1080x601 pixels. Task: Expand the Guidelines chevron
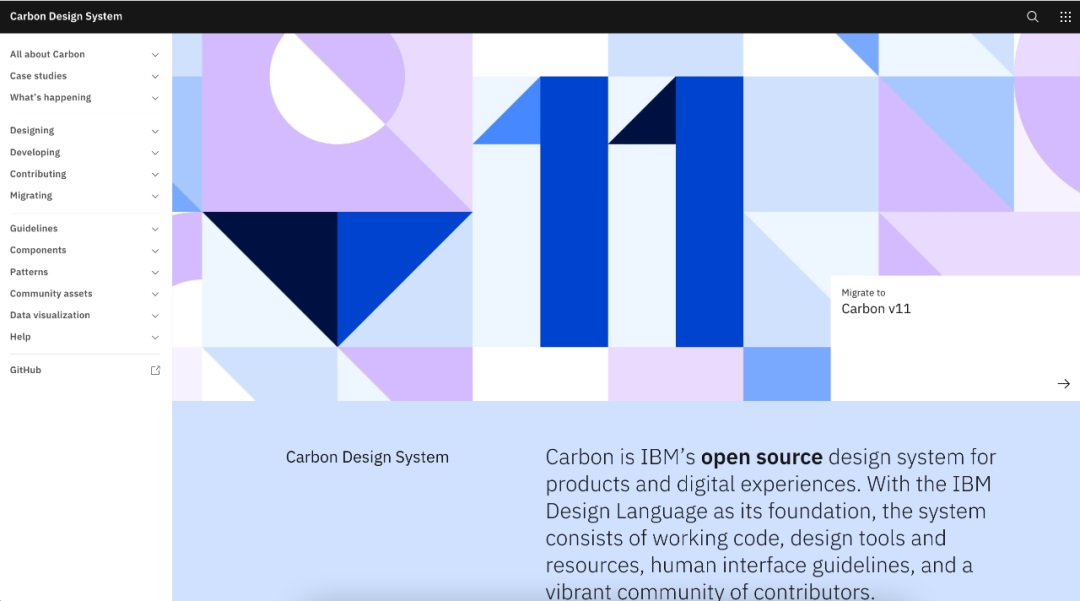click(x=155, y=229)
